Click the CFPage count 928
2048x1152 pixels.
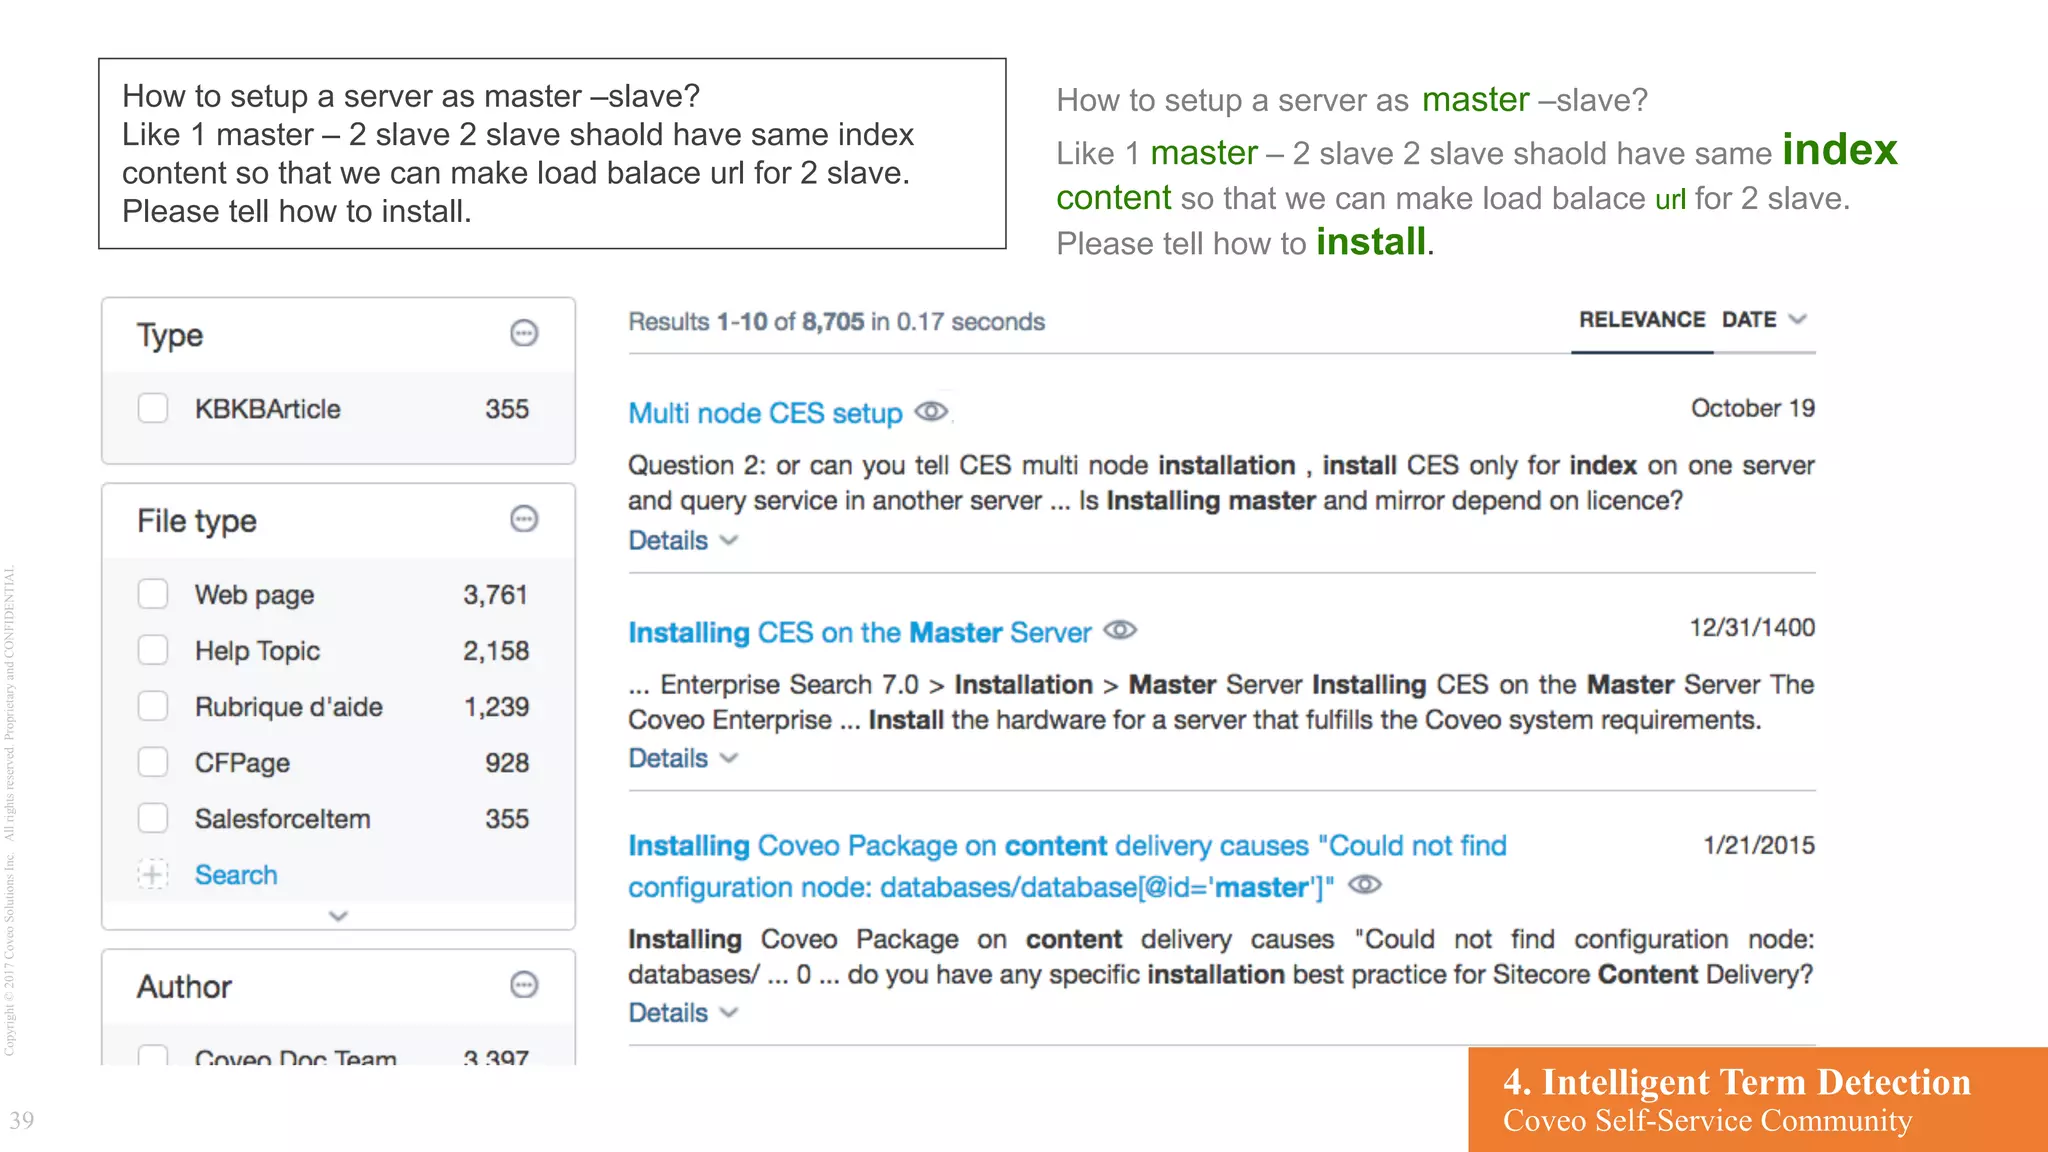coord(507,762)
